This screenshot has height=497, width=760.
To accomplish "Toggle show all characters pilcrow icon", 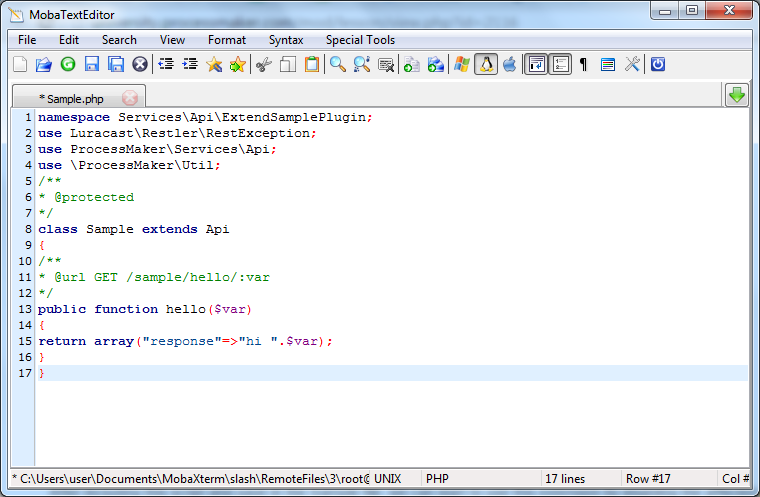I will [583, 65].
